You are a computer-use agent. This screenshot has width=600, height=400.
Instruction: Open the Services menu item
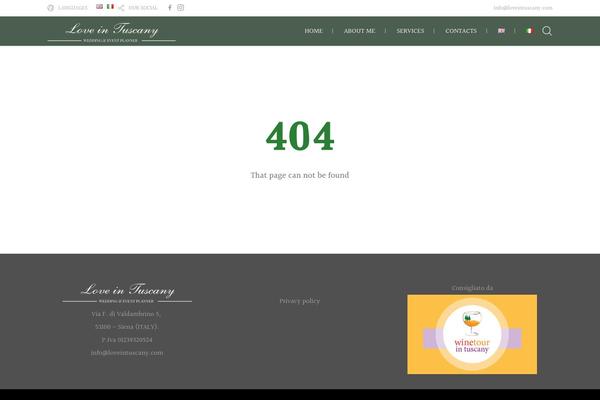point(410,31)
